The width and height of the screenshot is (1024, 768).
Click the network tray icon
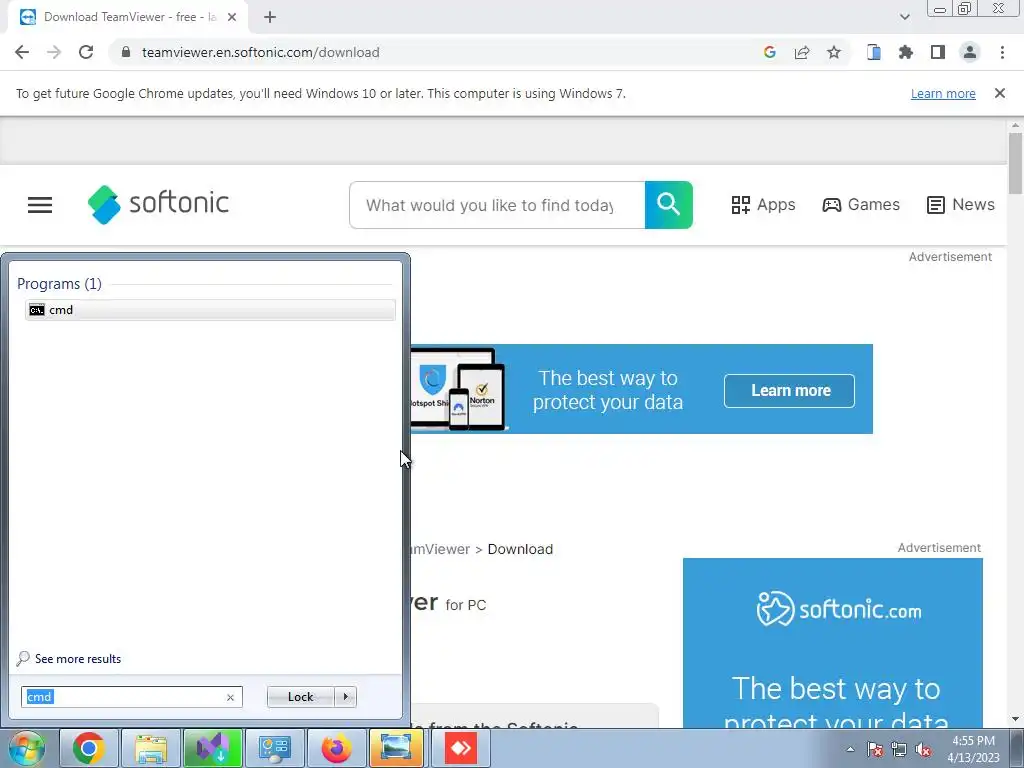pyautogui.click(x=899, y=749)
